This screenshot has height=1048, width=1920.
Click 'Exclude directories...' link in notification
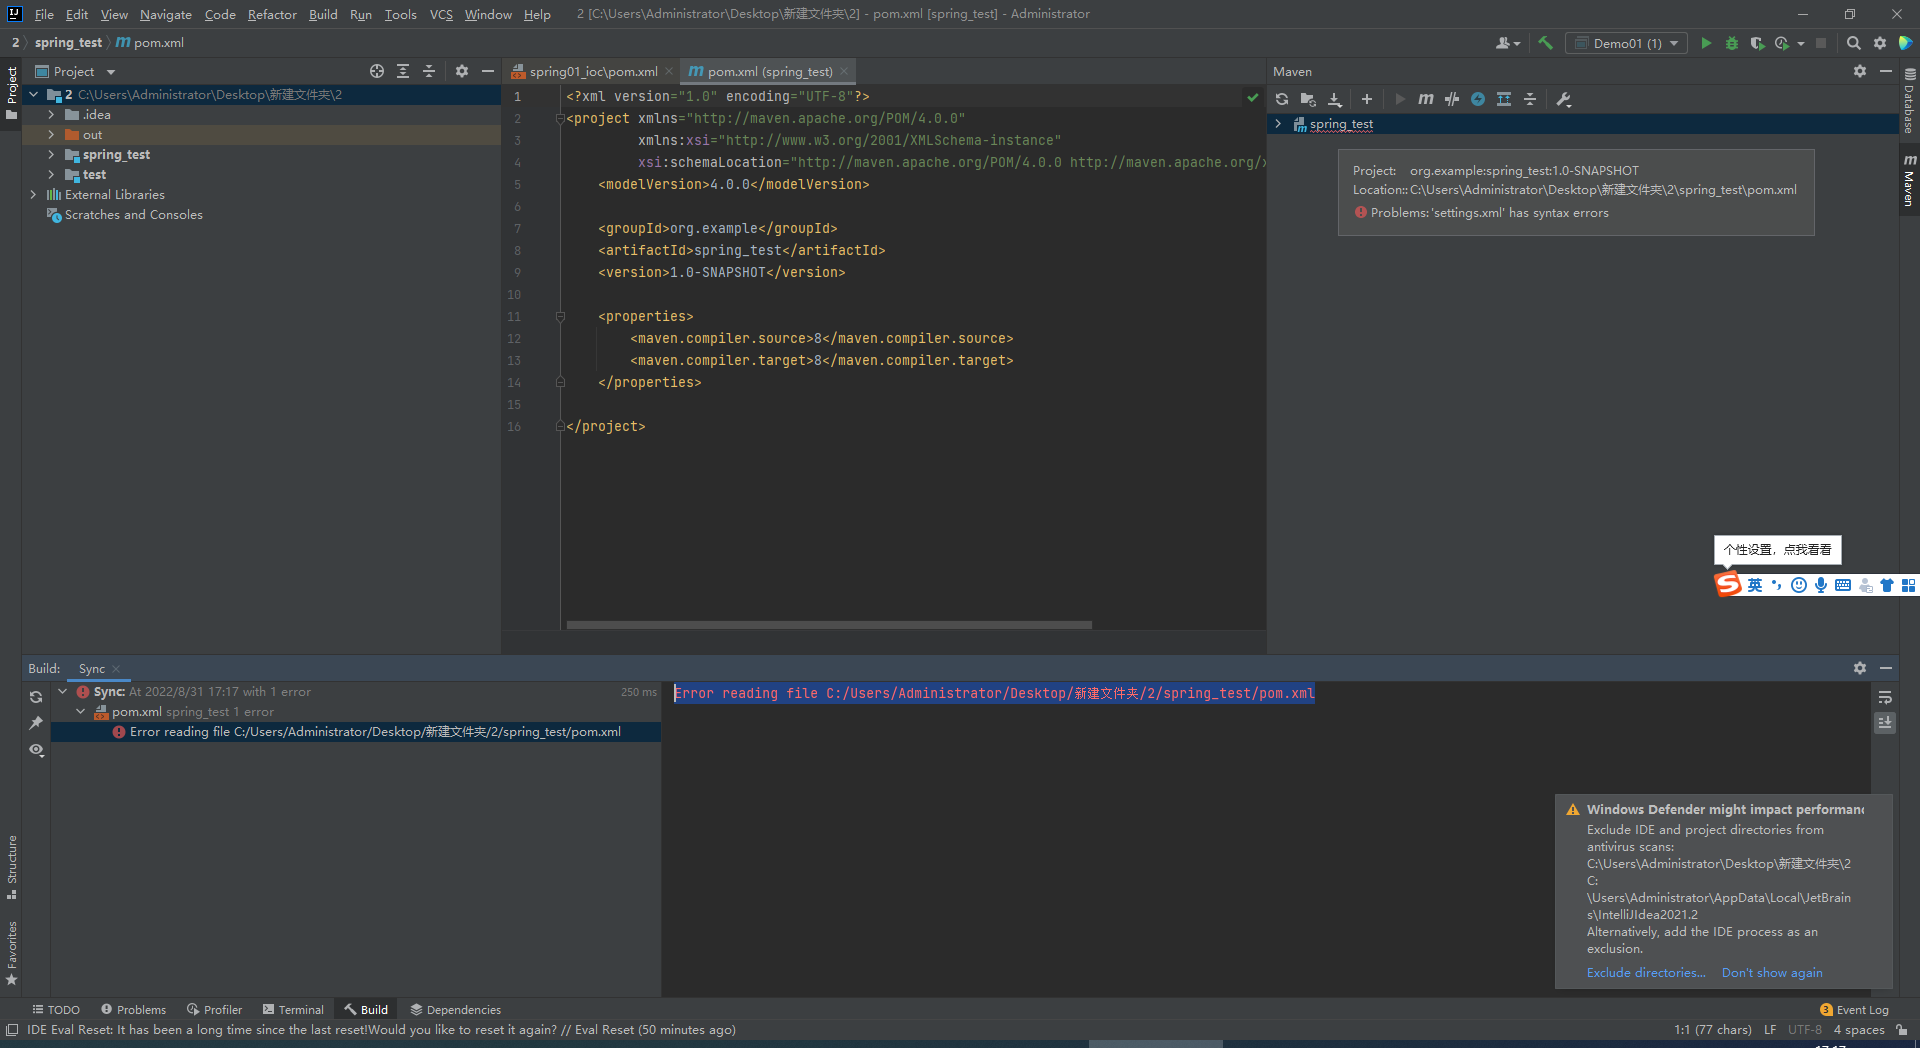[x=1646, y=973]
